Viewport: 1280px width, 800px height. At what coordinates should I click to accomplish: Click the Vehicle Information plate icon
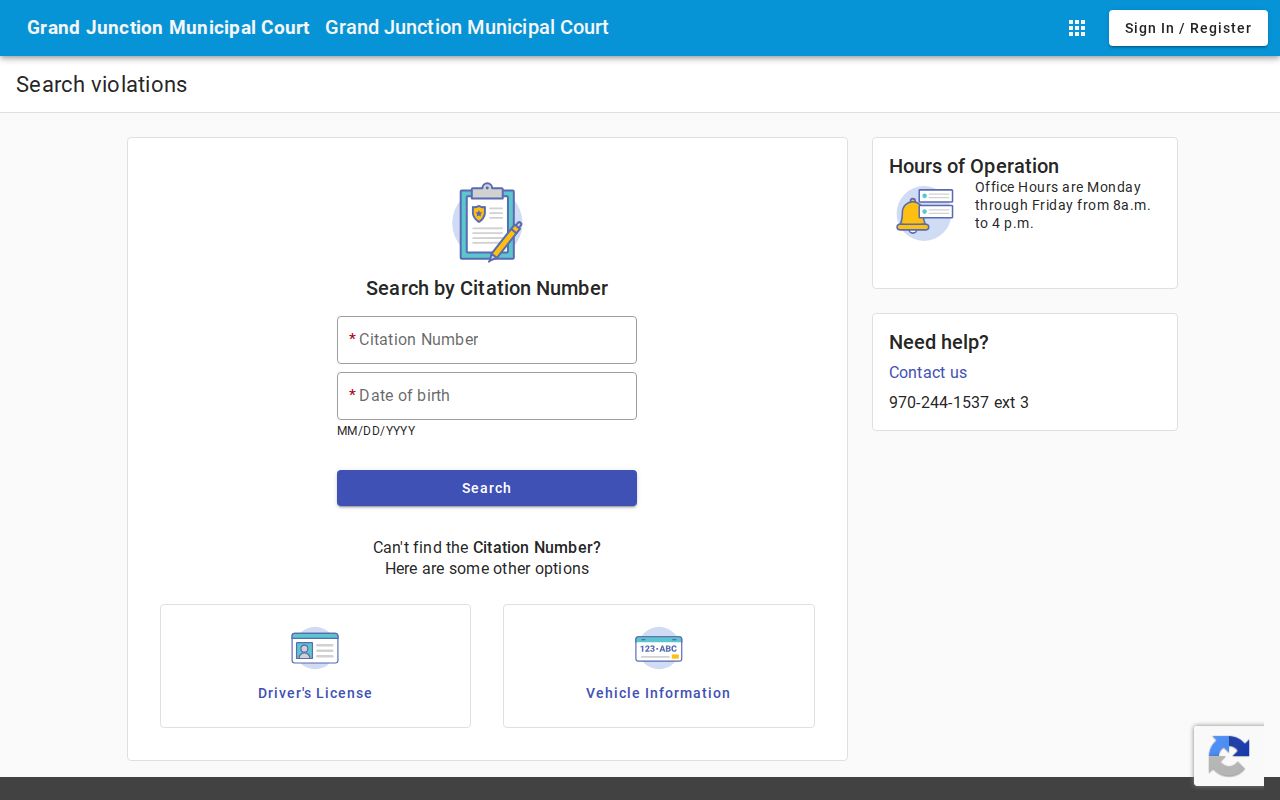click(658, 648)
